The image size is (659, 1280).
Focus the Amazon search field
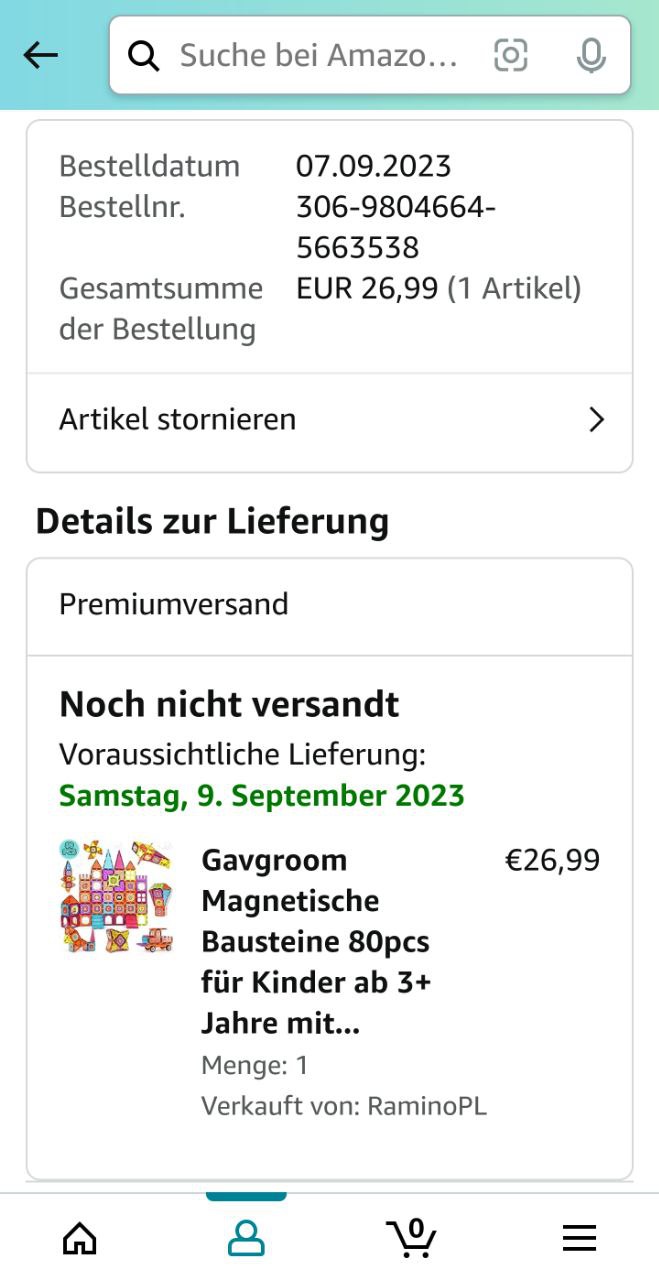point(318,56)
